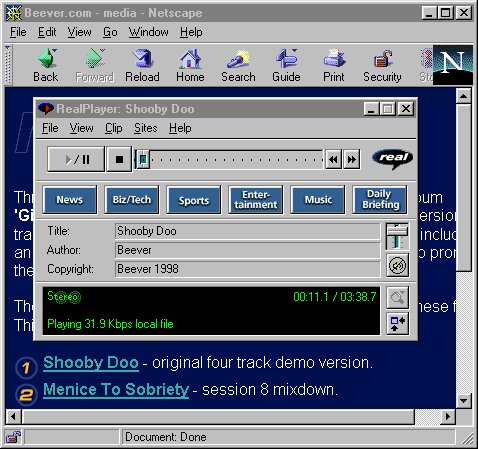Open the Guide toolbar button
Image resolution: width=478 pixels, height=449 pixels.
coord(286,66)
